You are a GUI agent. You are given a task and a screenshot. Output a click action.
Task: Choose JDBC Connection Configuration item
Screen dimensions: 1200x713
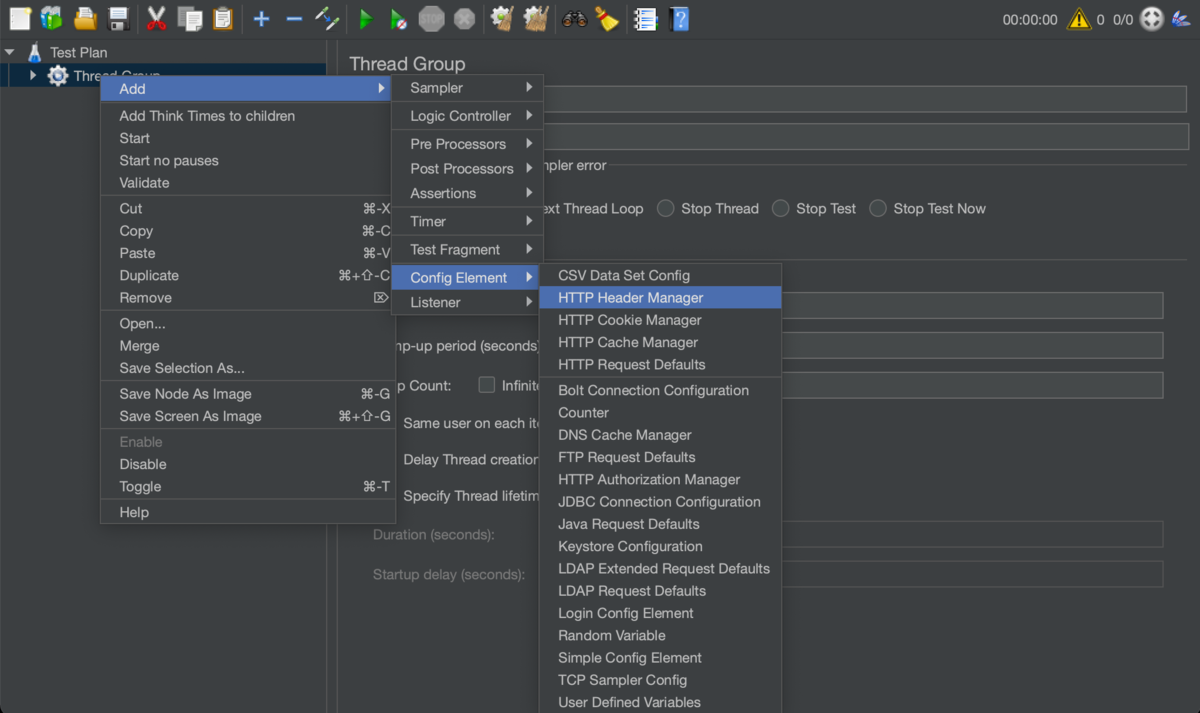660,502
